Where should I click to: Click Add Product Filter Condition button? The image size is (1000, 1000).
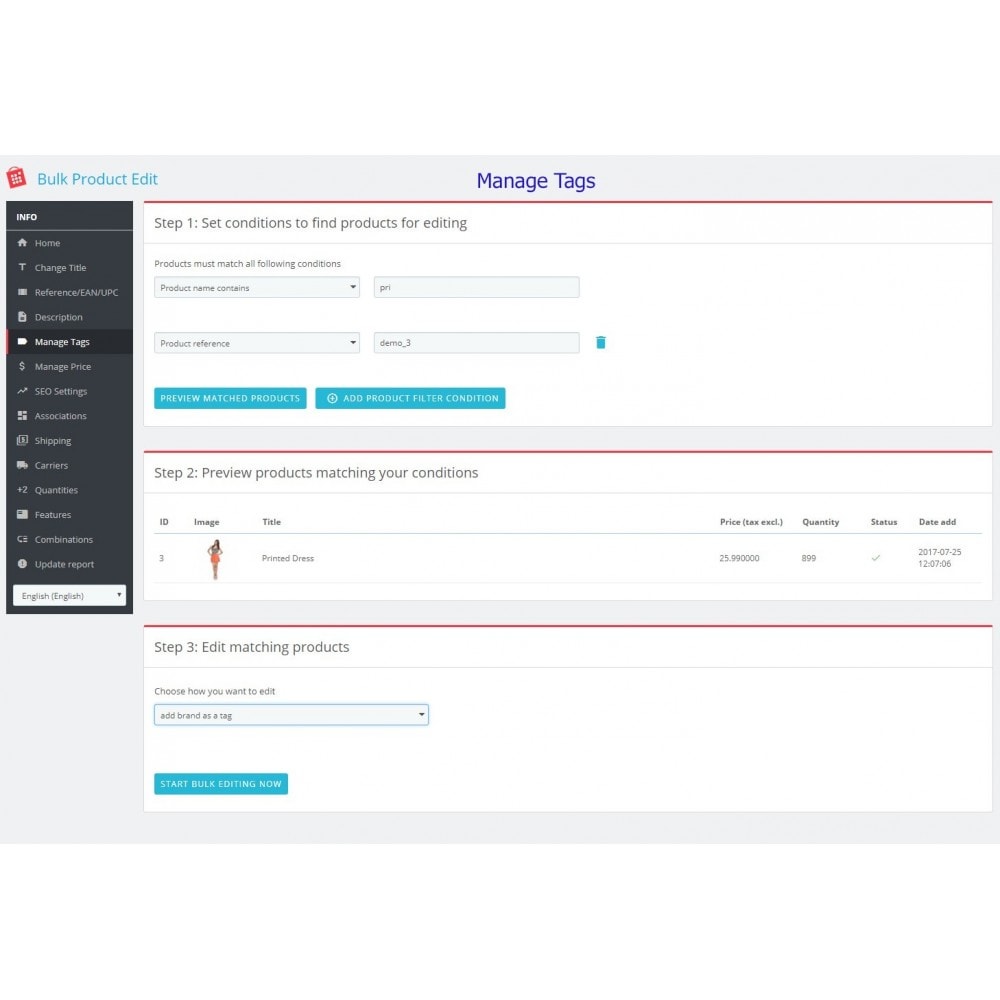pyautogui.click(x=410, y=398)
